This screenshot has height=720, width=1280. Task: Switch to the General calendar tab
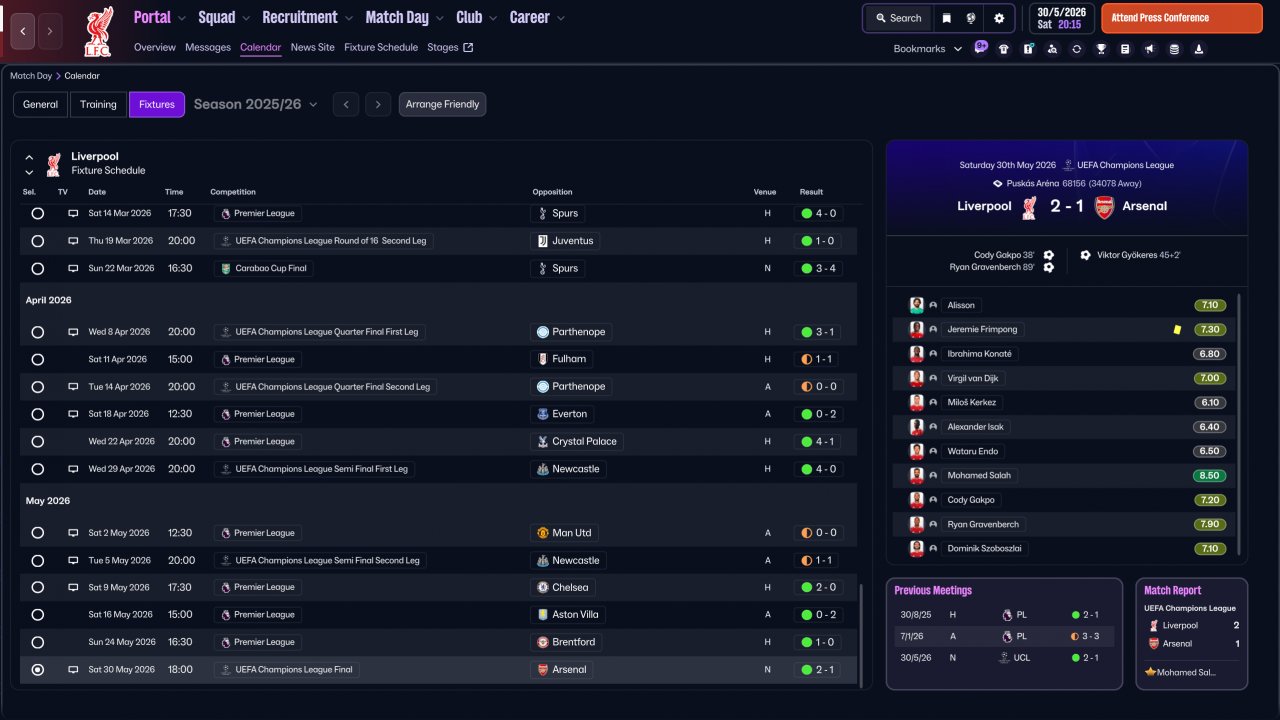click(x=41, y=104)
